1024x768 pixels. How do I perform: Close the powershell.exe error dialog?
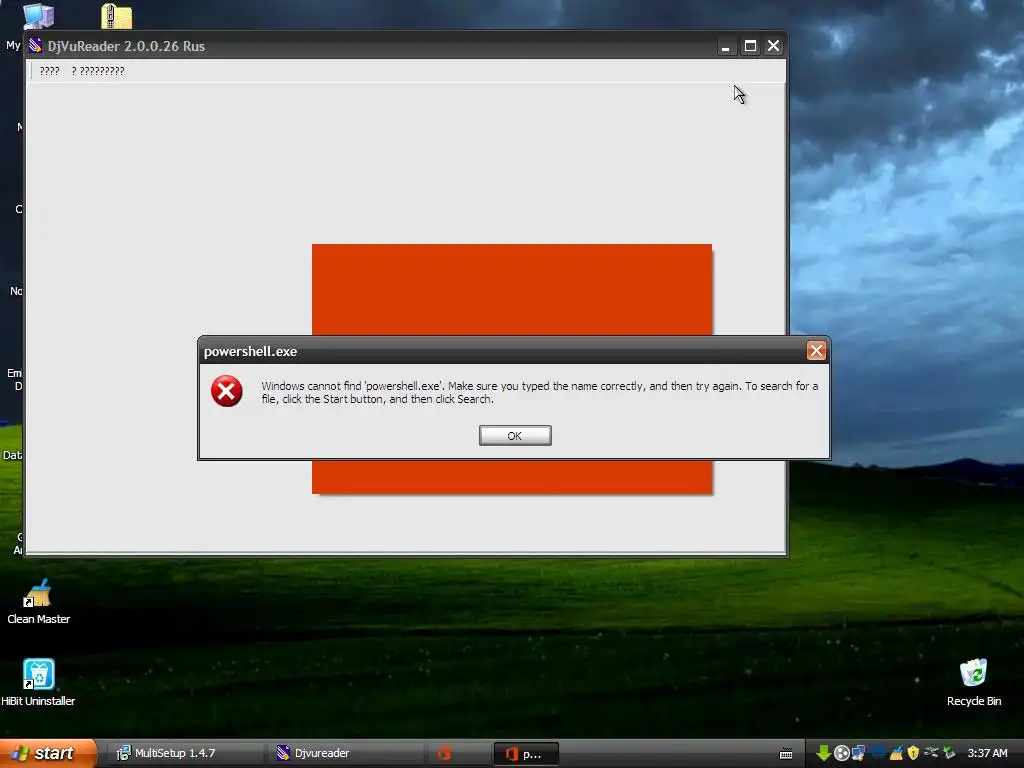(816, 351)
